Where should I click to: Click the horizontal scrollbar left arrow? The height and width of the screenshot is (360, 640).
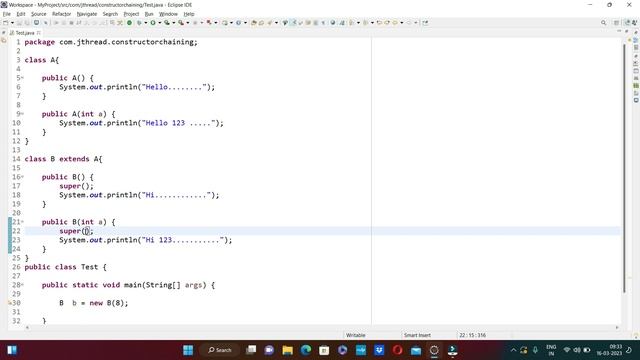point(27,327)
